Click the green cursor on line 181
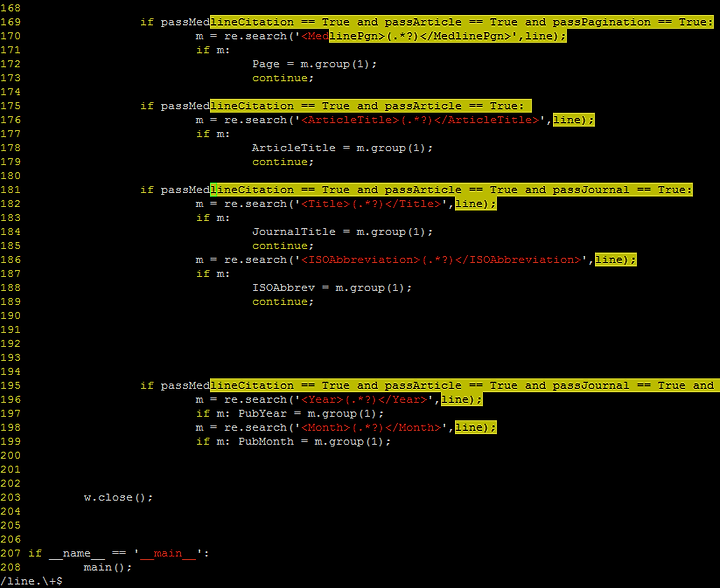 coord(214,190)
